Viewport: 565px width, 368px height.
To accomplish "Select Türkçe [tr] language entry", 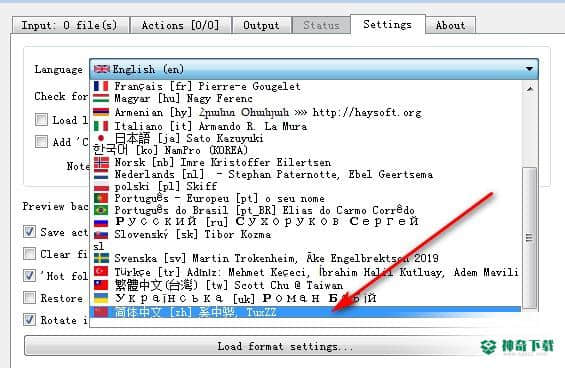I will pos(306,272).
